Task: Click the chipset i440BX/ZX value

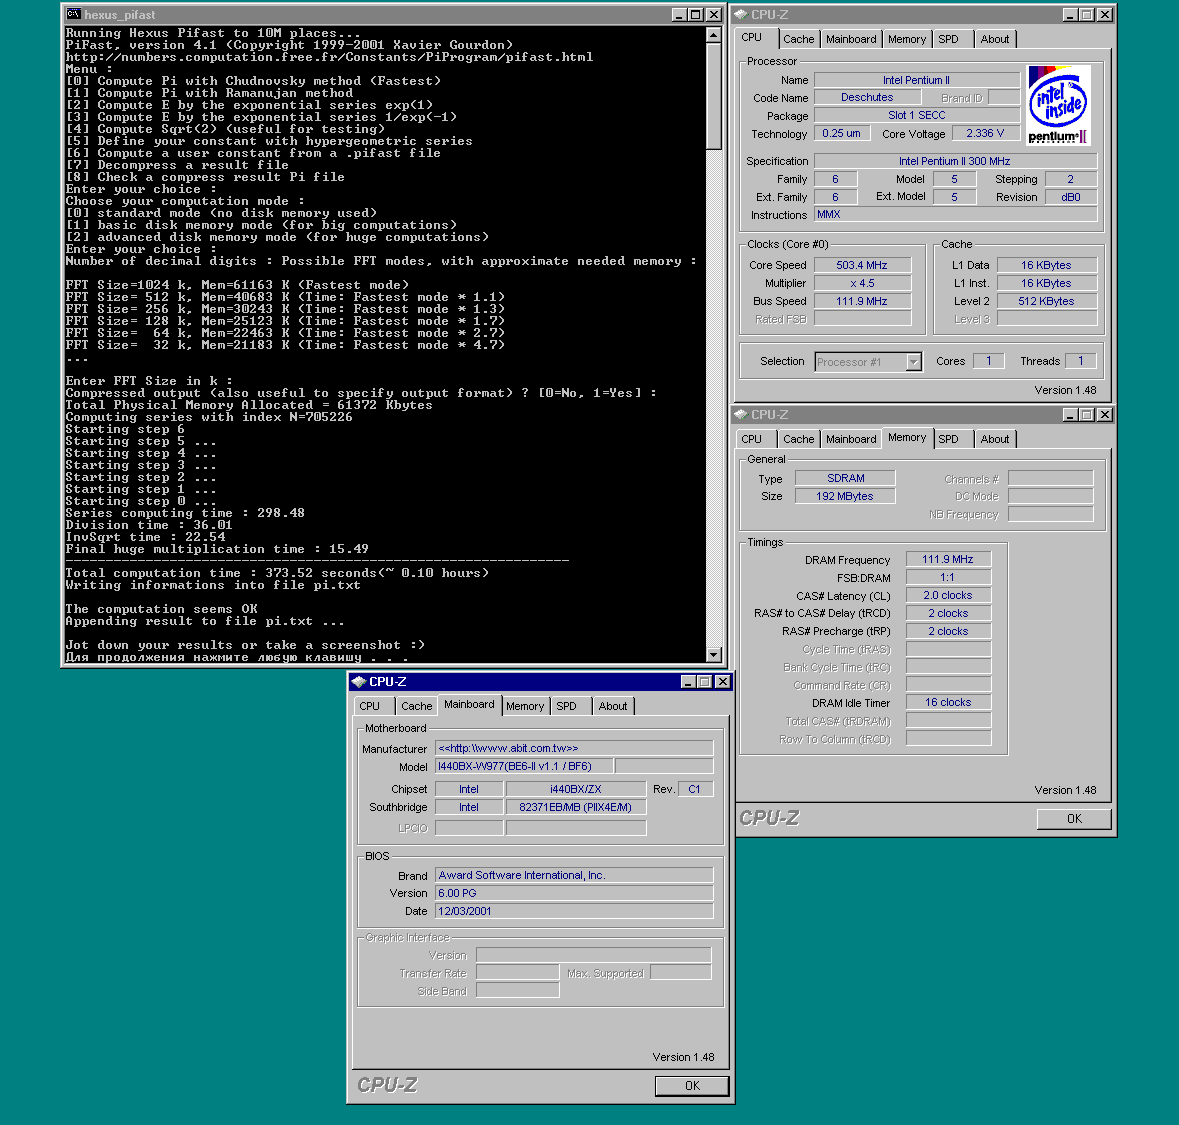Action: pyautogui.click(x=576, y=789)
